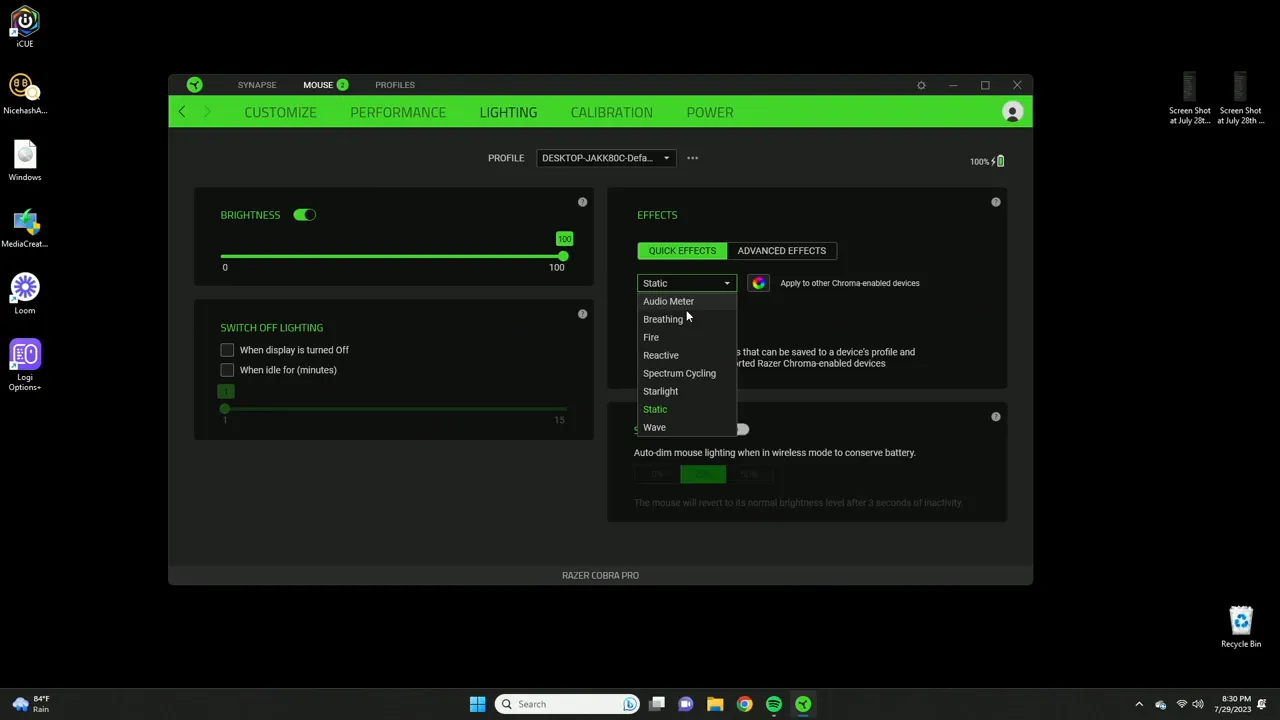Open the ellipsis options beside Profile

point(692,158)
